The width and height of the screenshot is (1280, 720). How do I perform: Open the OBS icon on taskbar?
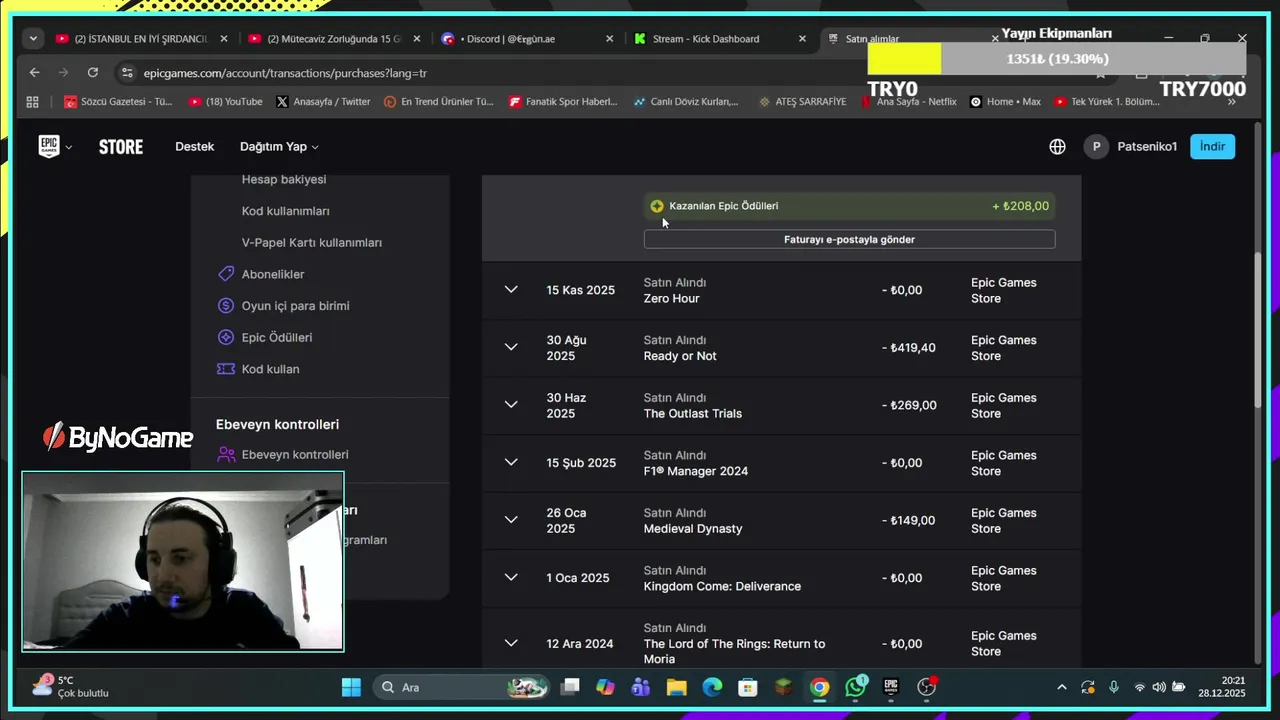click(x=927, y=687)
